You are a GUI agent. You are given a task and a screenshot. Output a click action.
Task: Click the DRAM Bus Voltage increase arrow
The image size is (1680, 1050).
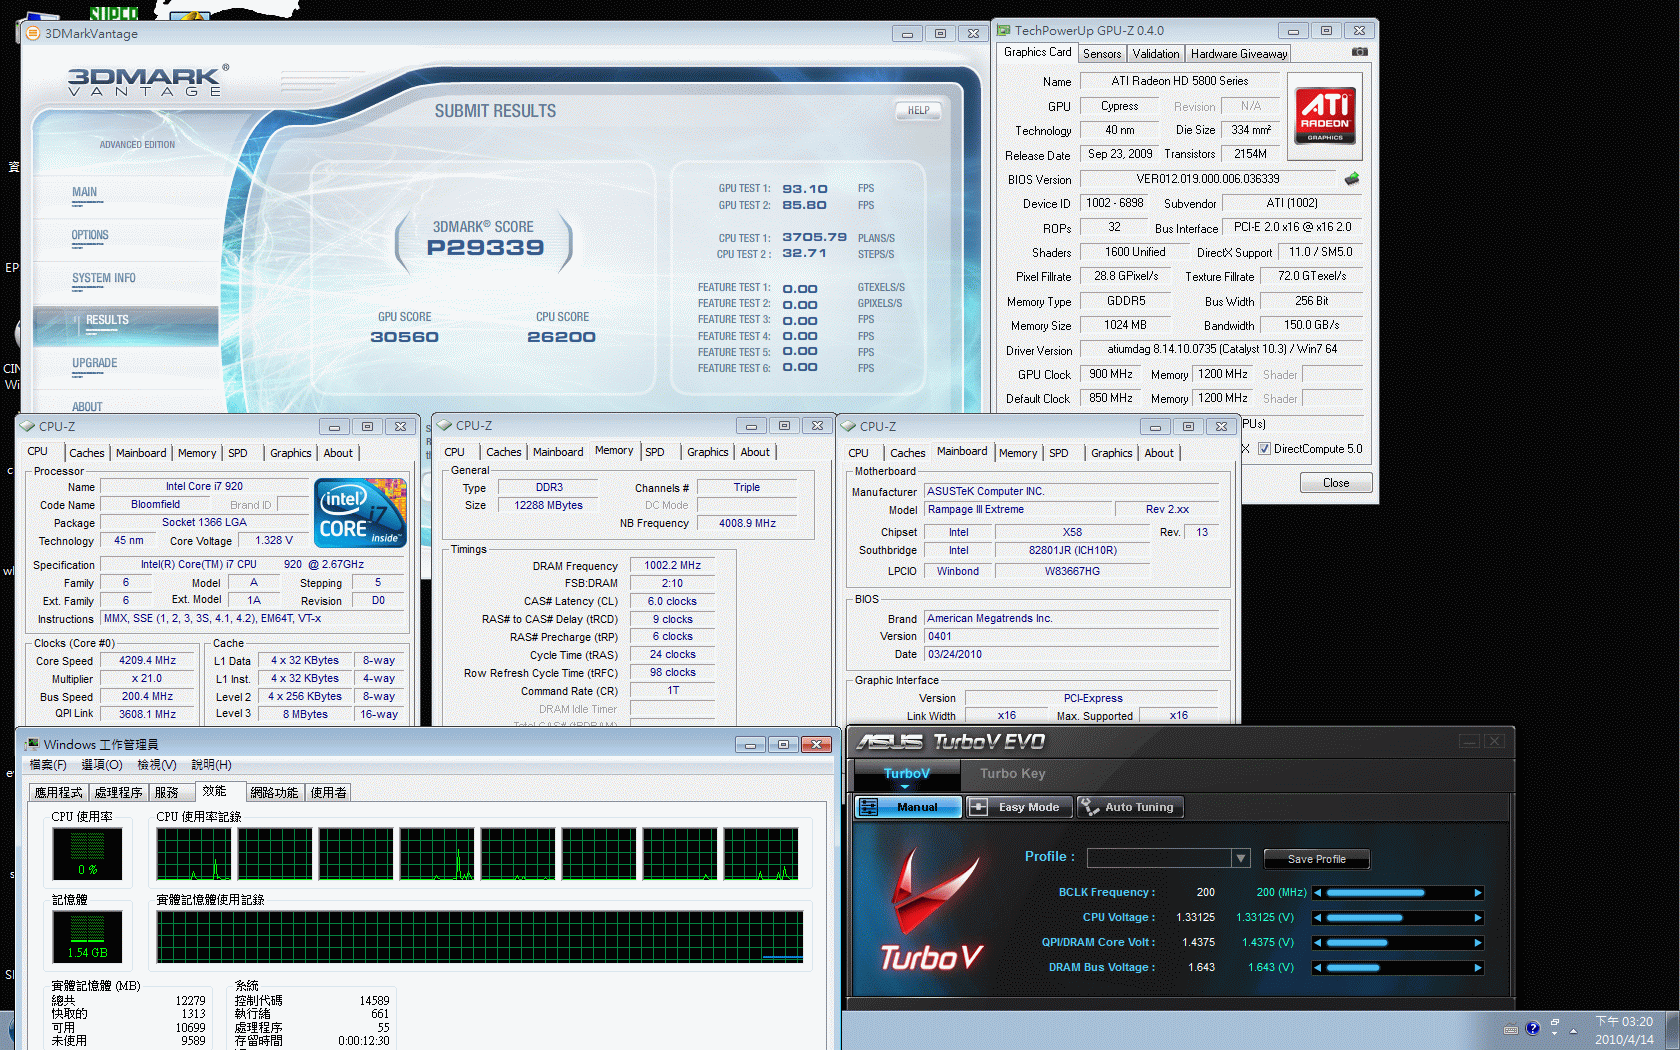(x=1478, y=968)
